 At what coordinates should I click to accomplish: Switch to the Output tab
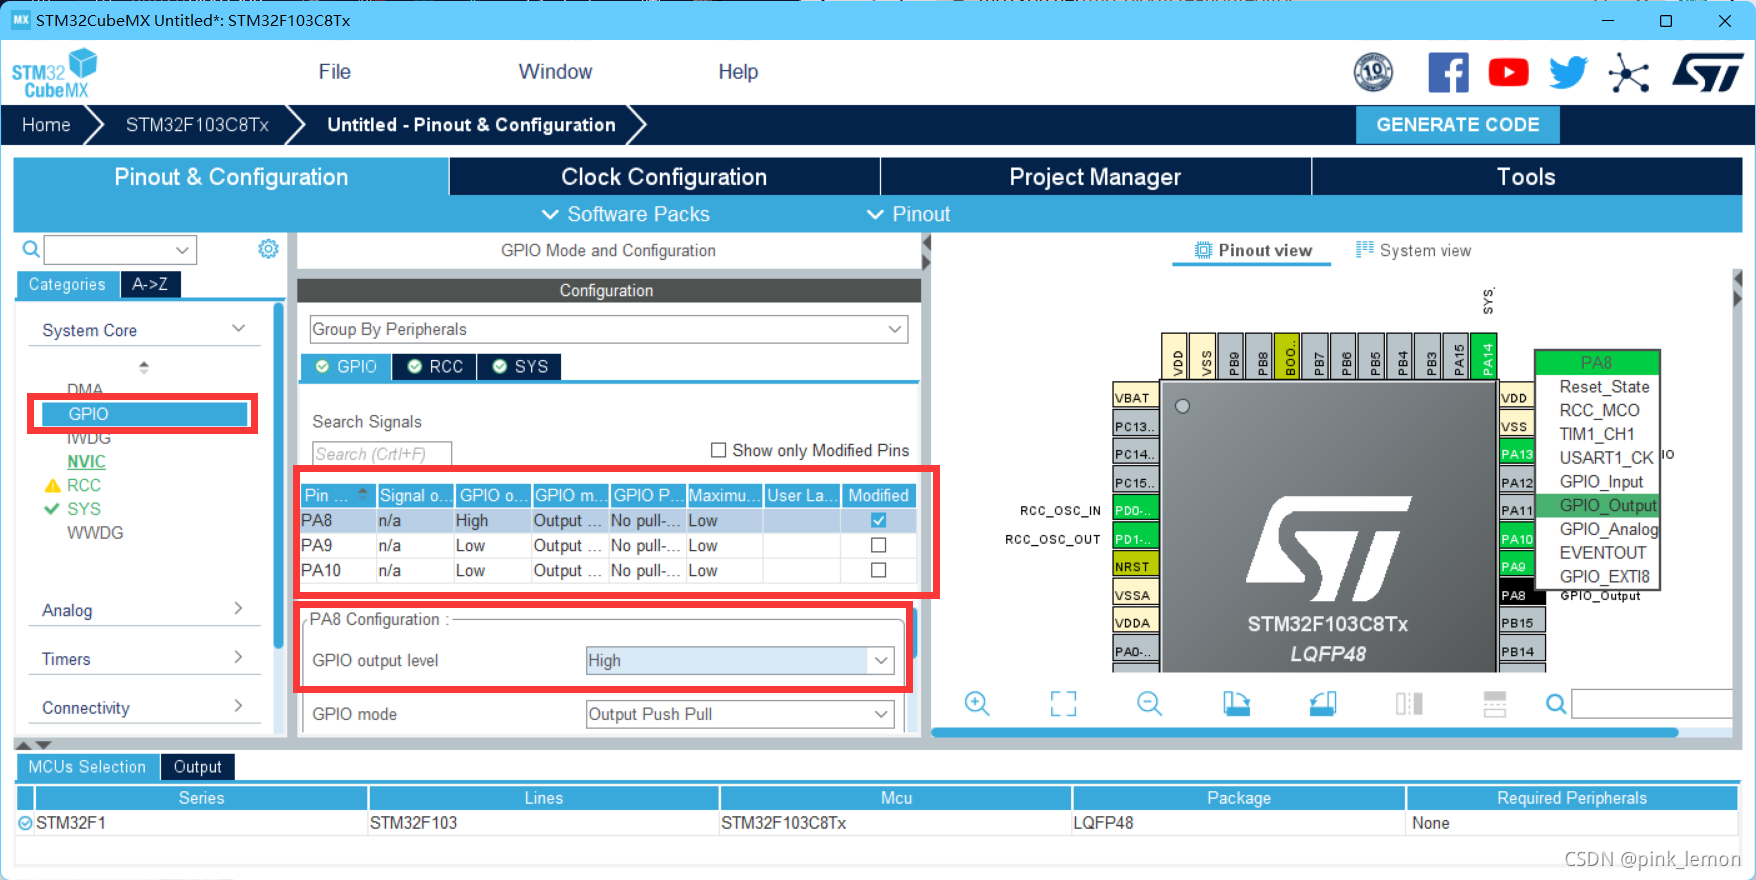[197, 767]
